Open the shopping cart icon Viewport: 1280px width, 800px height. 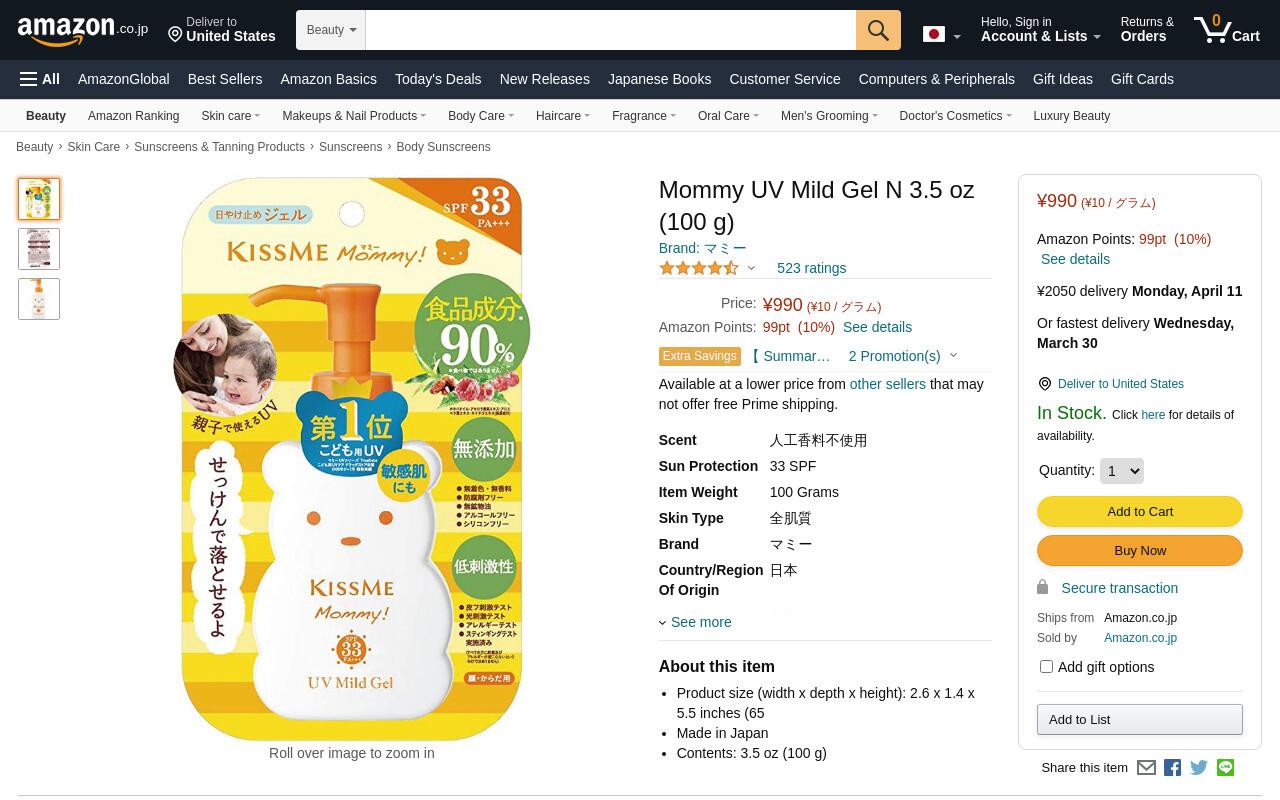click(x=1227, y=29)
